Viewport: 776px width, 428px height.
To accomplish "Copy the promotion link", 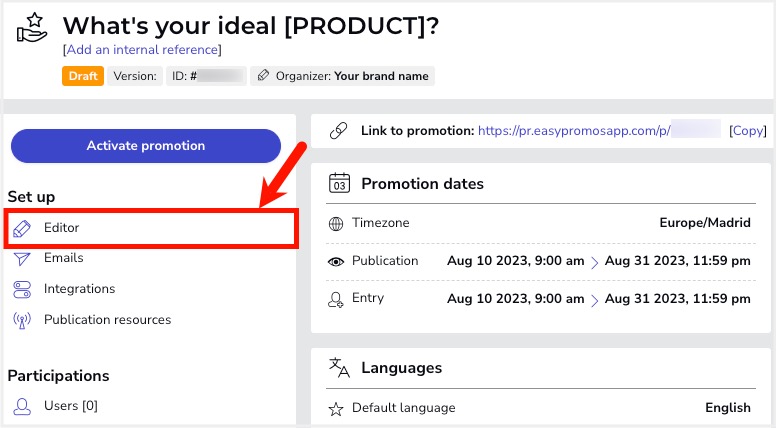I will click(x=747, y=131).
